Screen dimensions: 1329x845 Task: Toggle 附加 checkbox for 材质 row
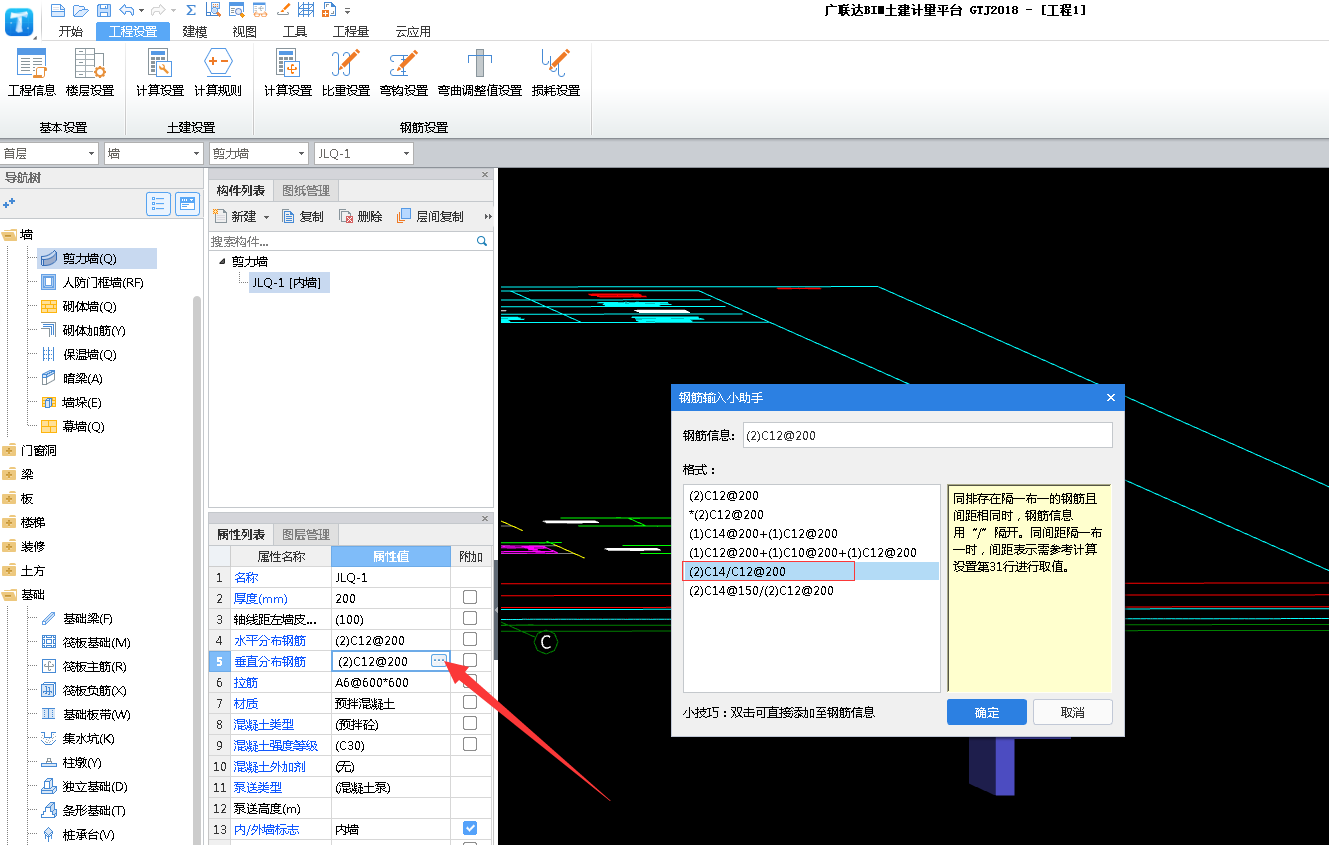(x=470, y=702)
